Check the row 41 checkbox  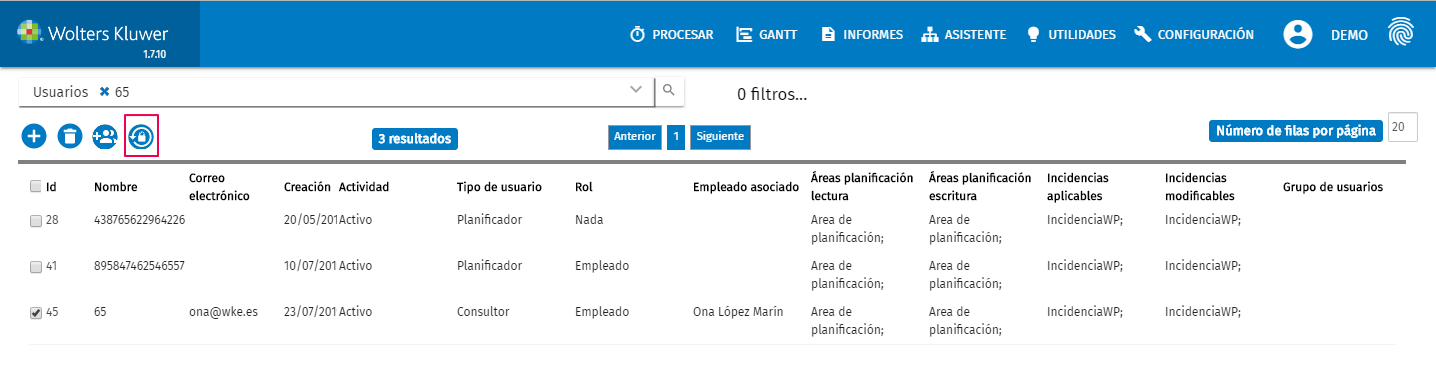click(x=36, y=267)
